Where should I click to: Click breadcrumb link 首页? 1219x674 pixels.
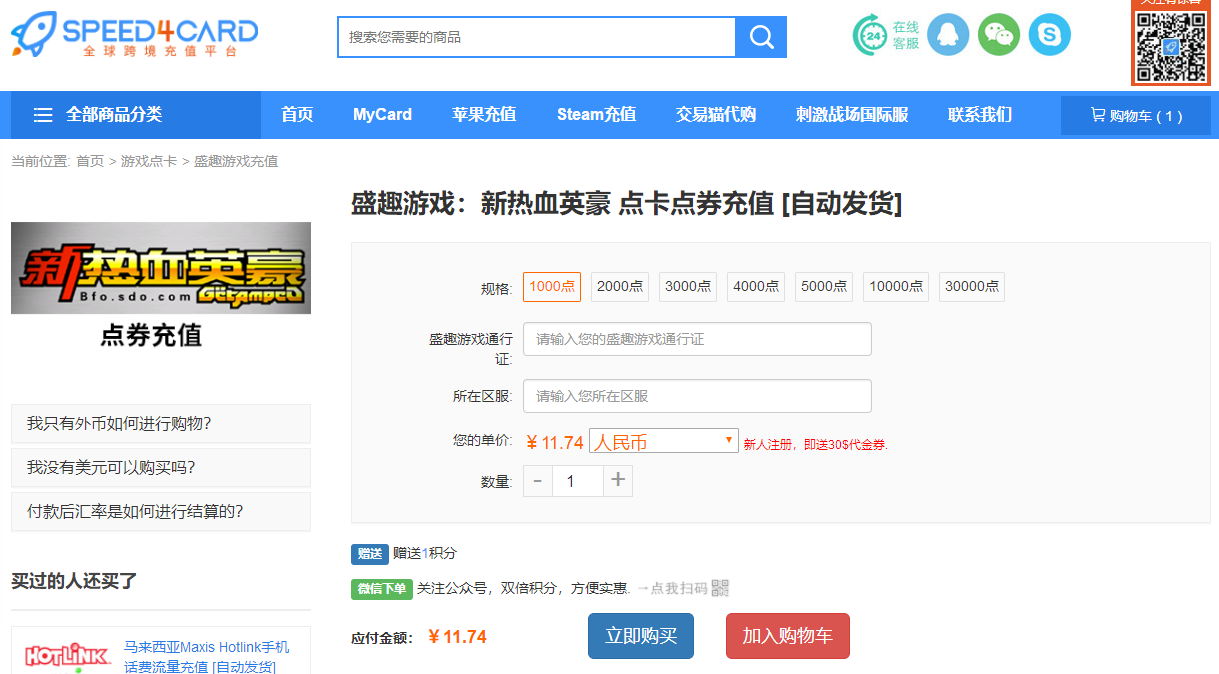tap(90, 161)
